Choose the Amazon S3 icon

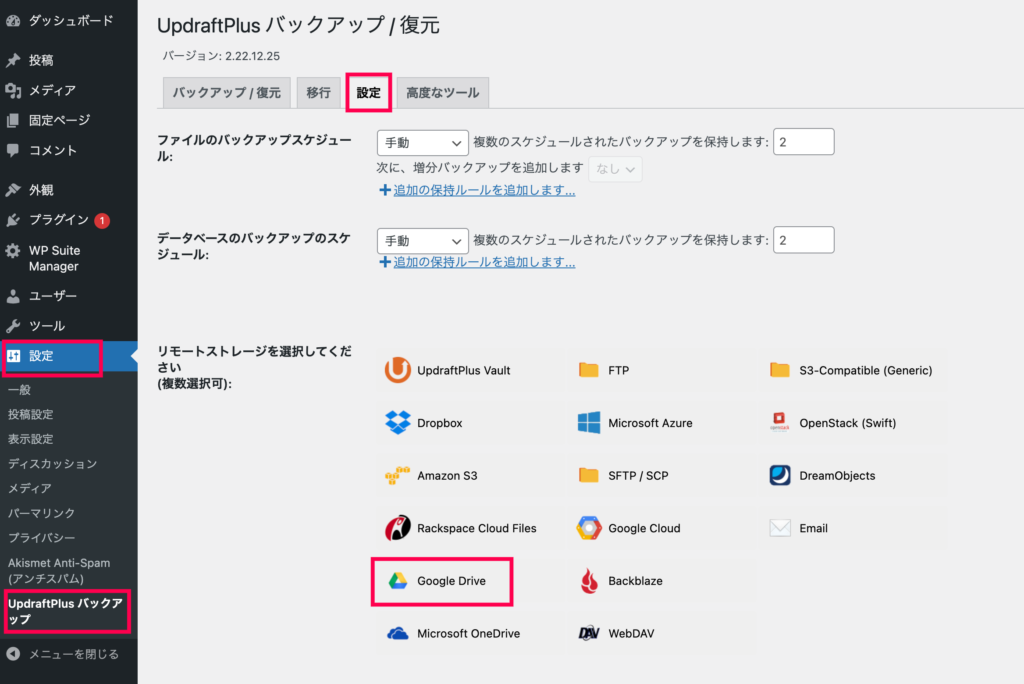pyautogui.click(x=397, y=476)
